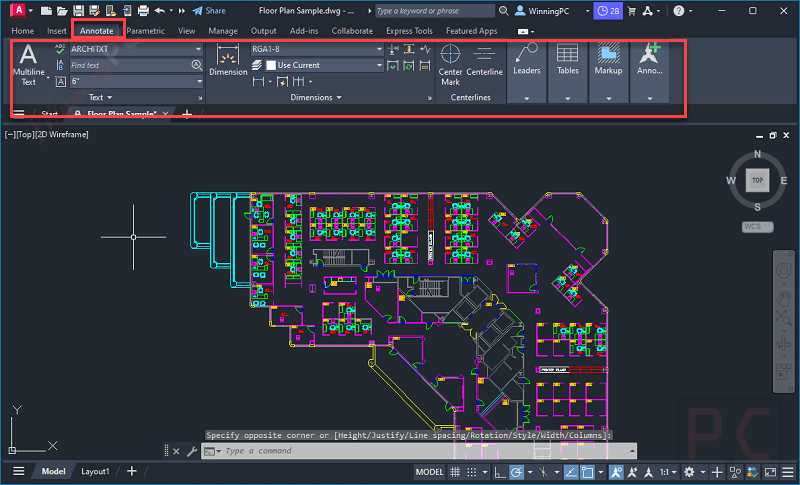The width and height of the screenshot is (800, 485).
Task: Click the Share button
Action: (209, 11)
